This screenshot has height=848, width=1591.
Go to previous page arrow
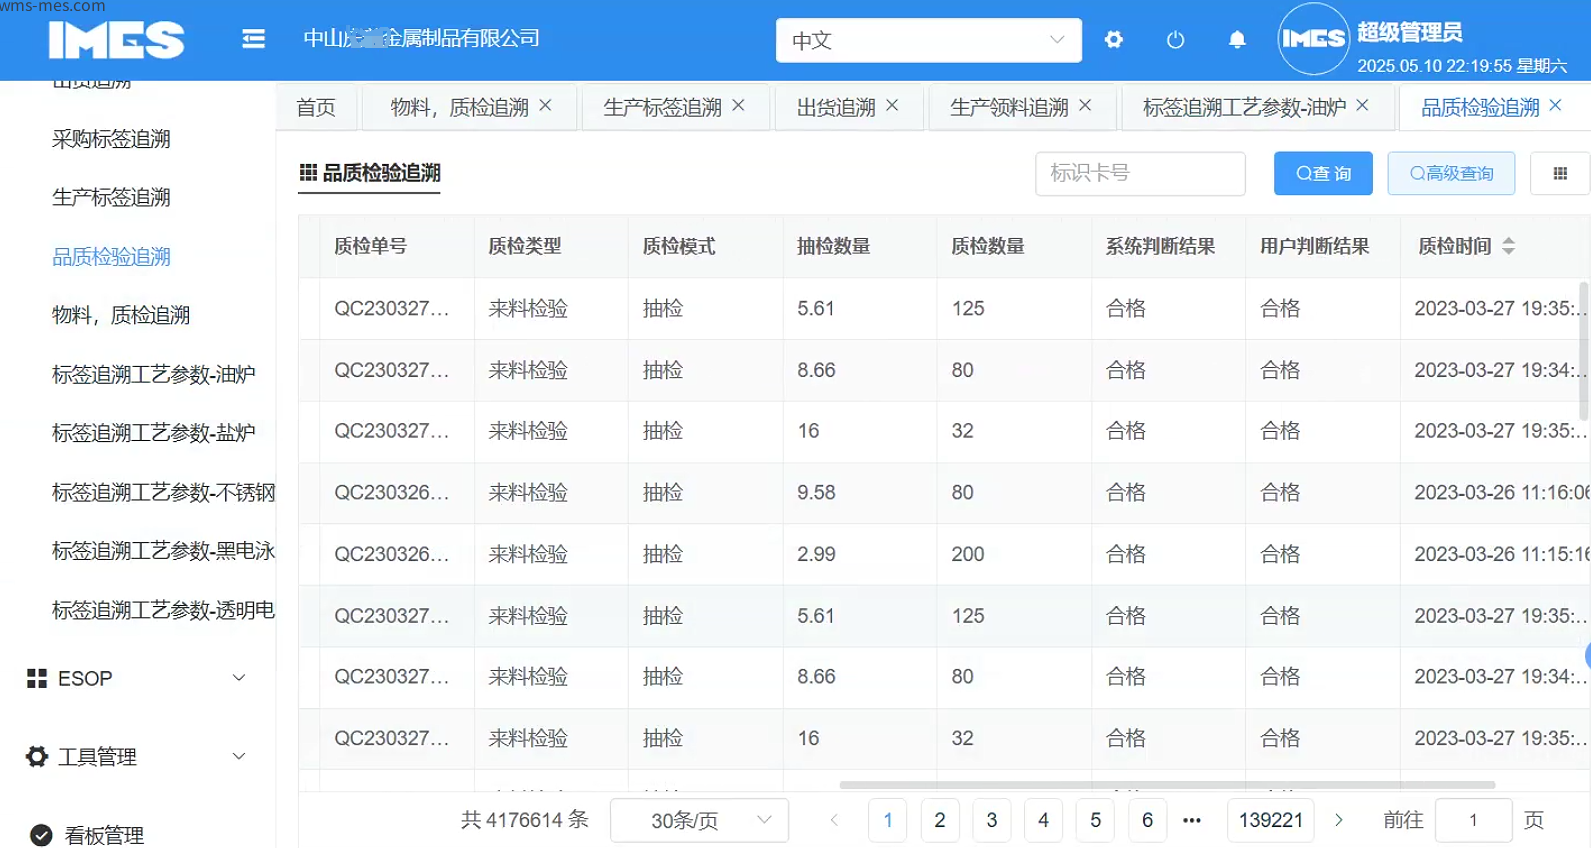point(834,820)
